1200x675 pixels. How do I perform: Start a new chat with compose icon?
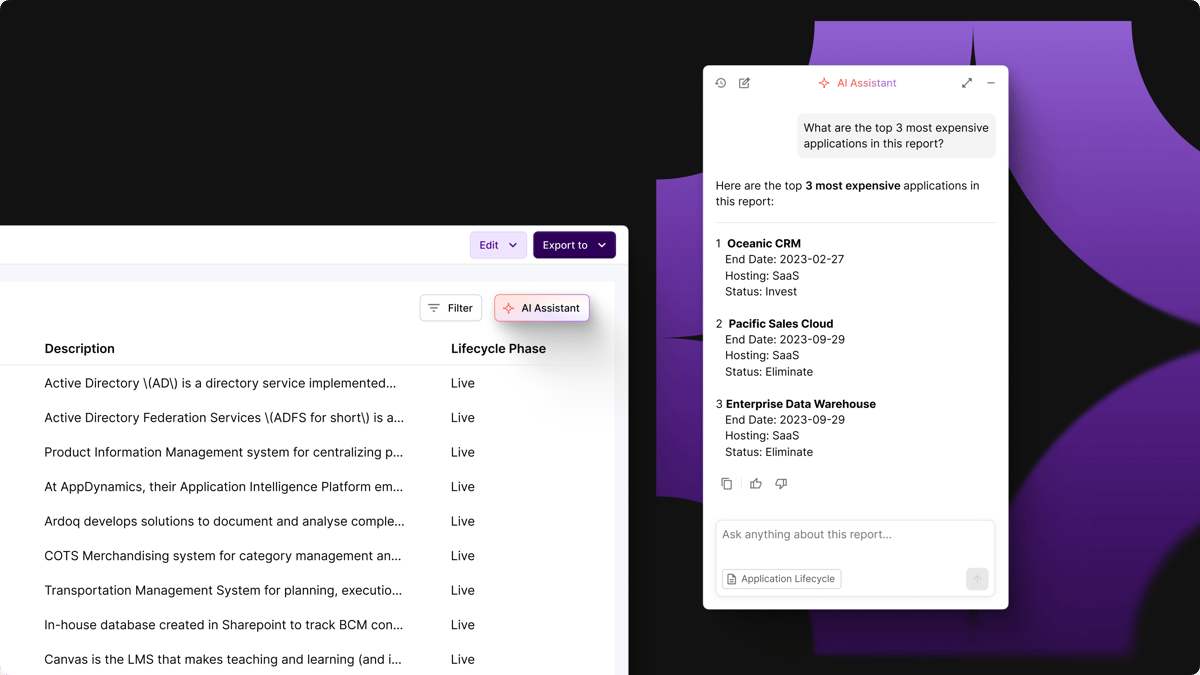click(744, 83)
